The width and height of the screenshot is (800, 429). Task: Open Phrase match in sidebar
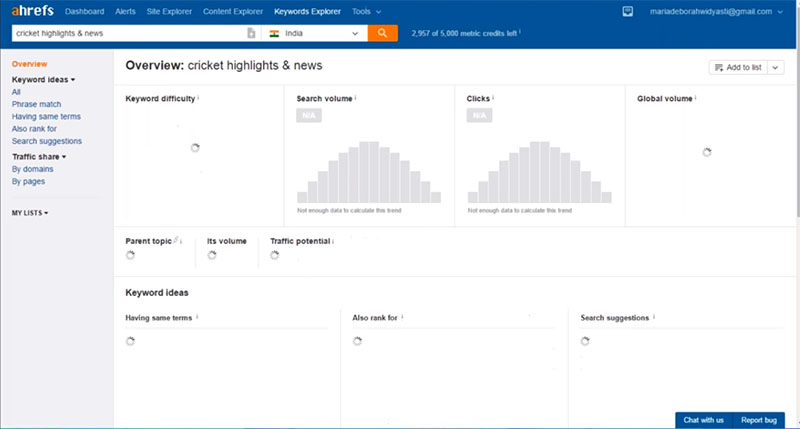click(x=36, y=104)
